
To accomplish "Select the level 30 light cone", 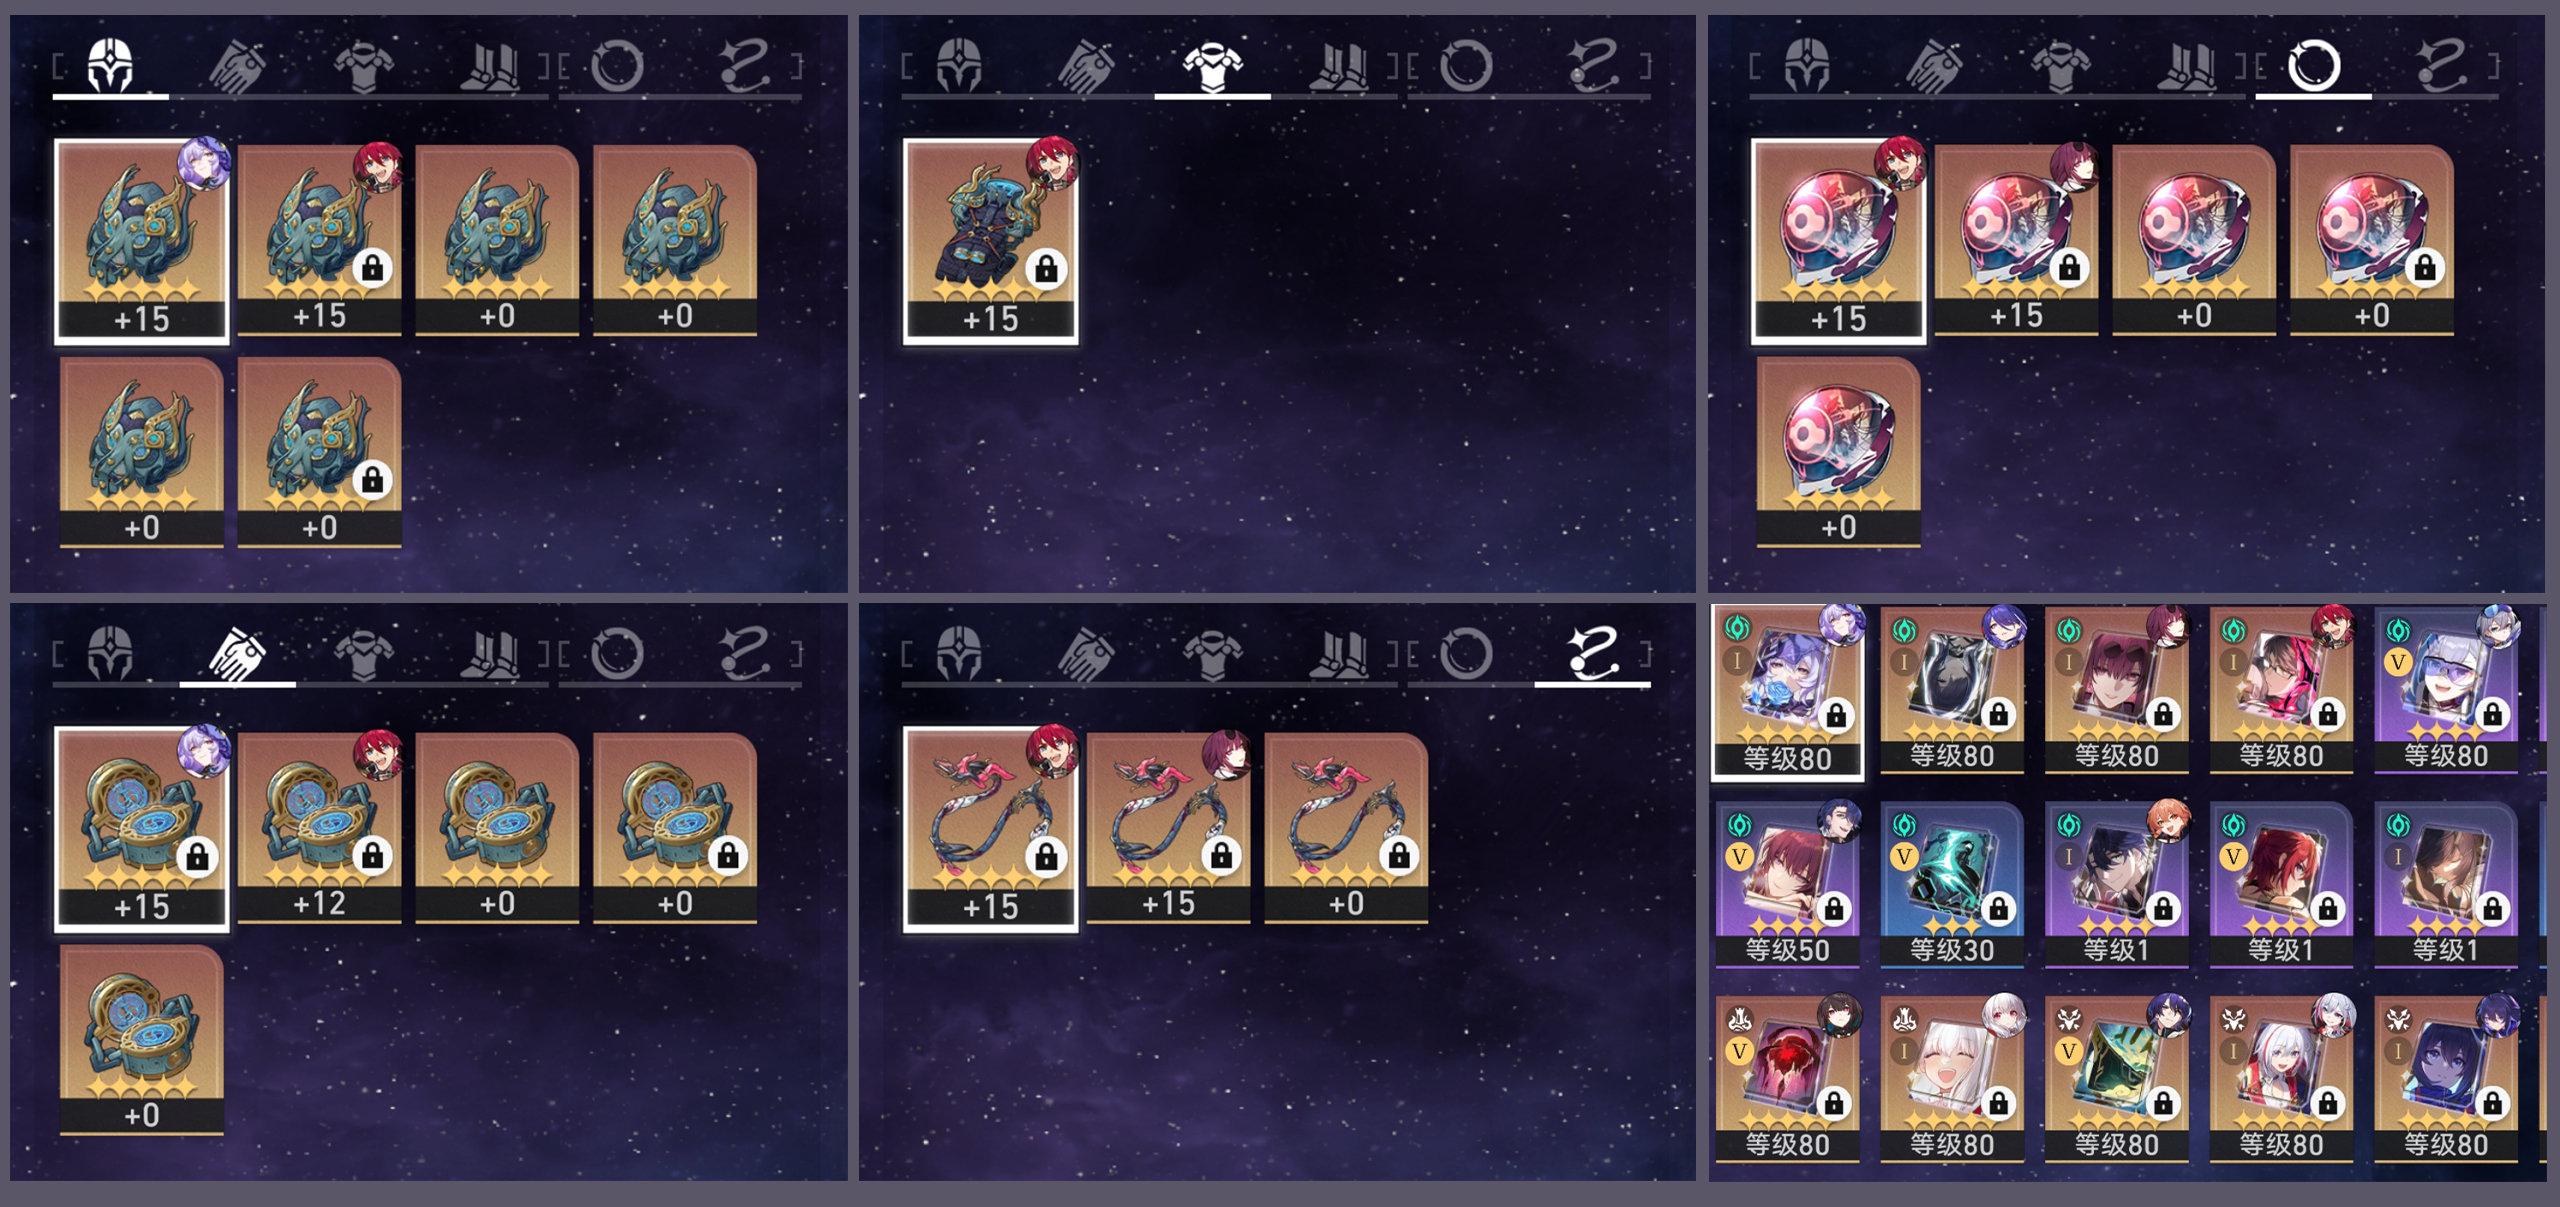I will pyautogui.click(x=1952, y=884).
